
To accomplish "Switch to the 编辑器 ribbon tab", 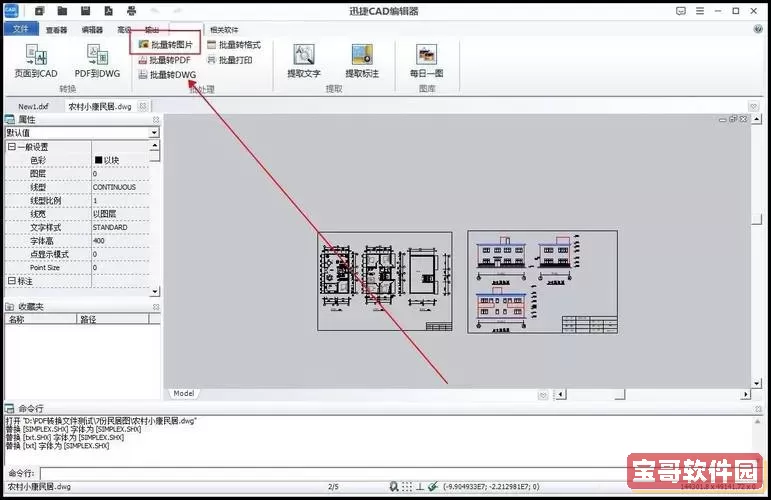I will [92, 30].
